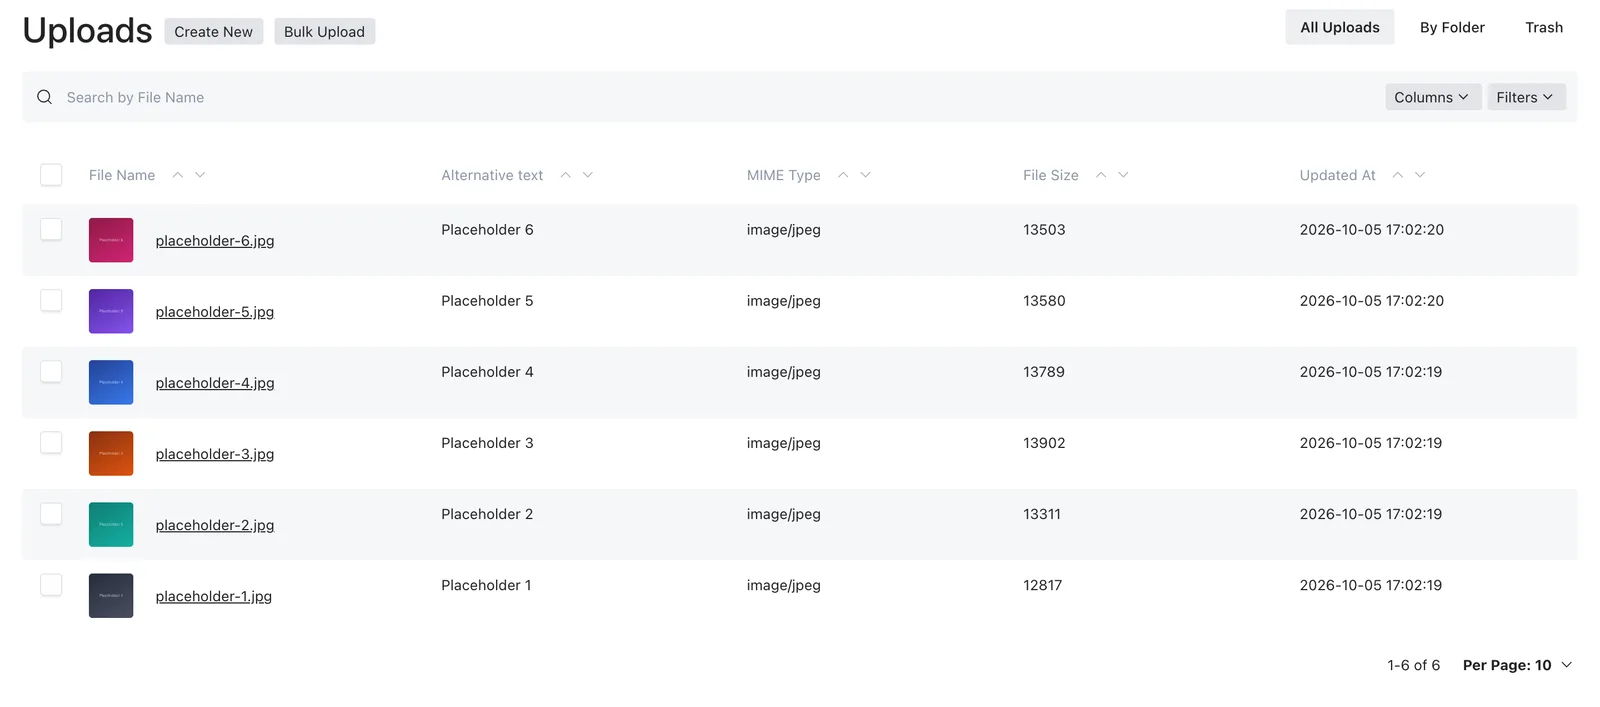
Task: Open the Trash view
Action: pos(1544,27)
